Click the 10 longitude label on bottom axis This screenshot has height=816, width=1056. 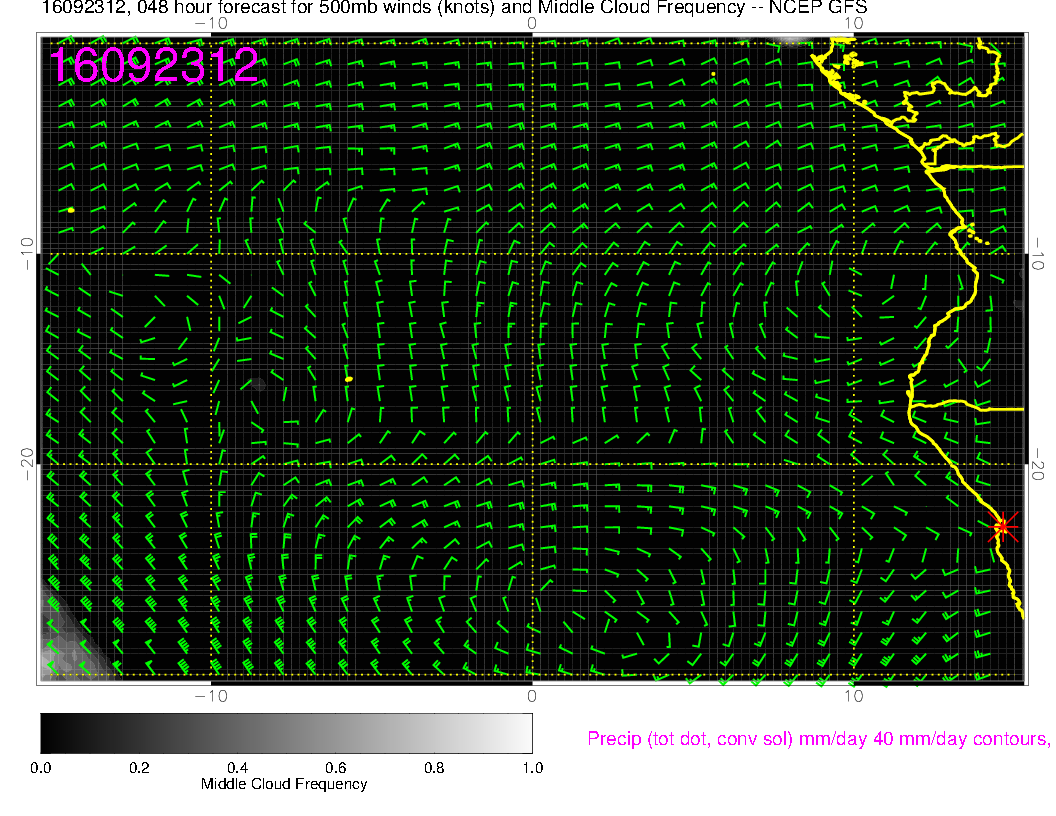[x=854, y=696]
